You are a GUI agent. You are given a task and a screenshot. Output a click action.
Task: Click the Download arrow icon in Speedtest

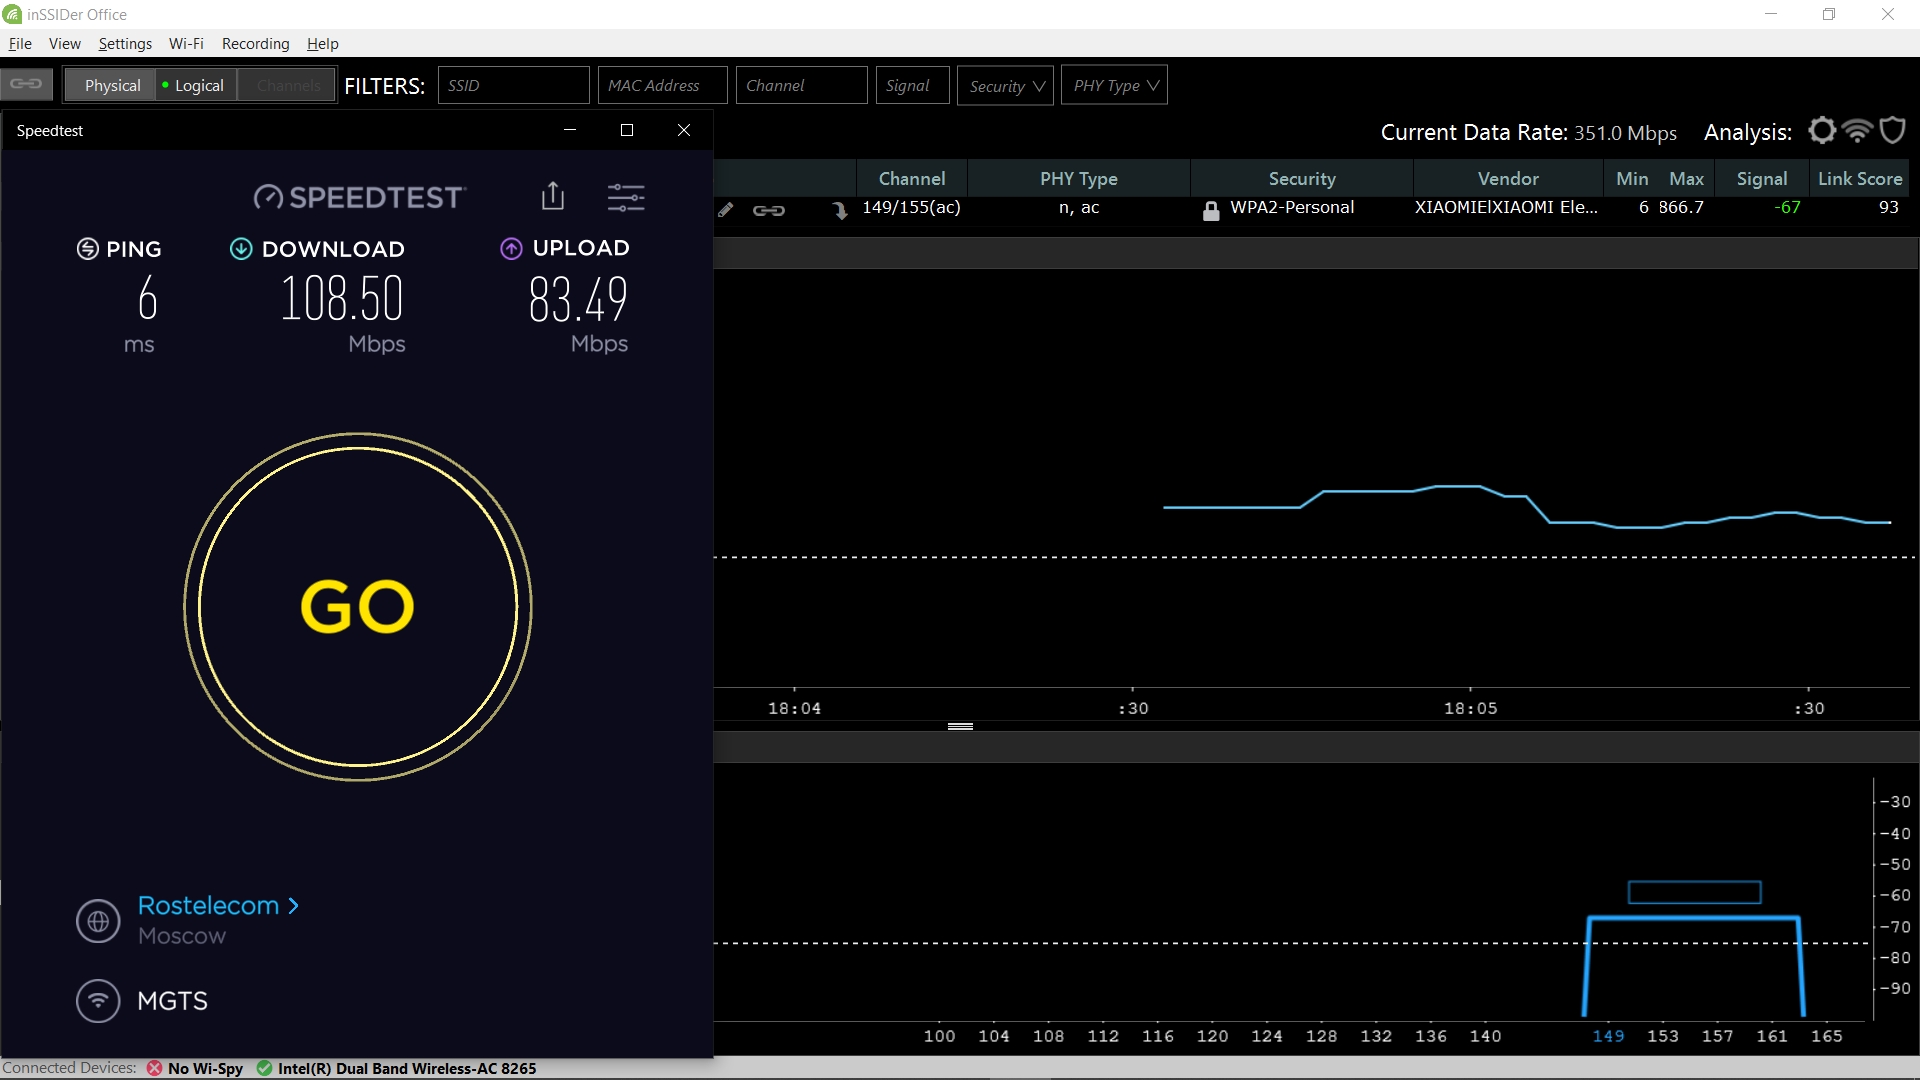pyautogui.click(x=241, y=249)
